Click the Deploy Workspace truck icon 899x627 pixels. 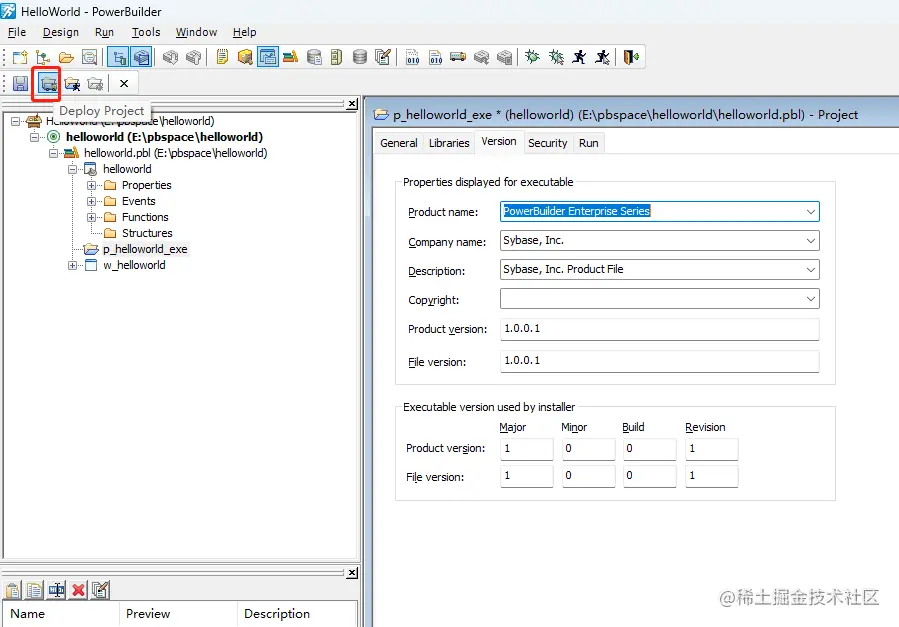coord(458,57)
